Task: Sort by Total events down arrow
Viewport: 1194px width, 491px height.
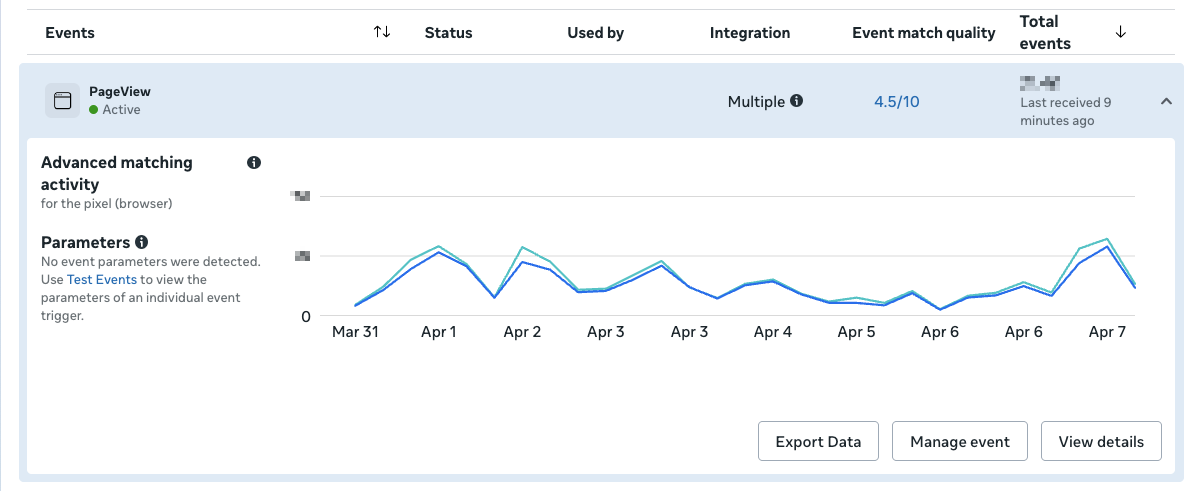Action: tap(1120, 32)
